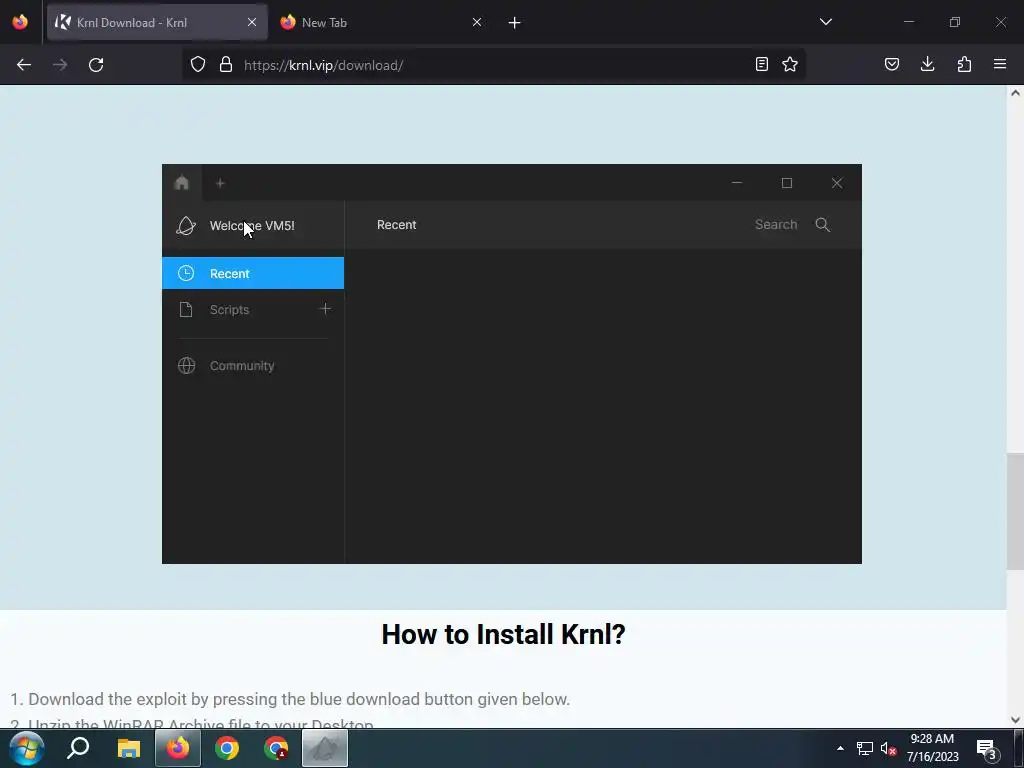Open a new browser tab with plus
Screen dimensions: 1024x768
(515, 23)
